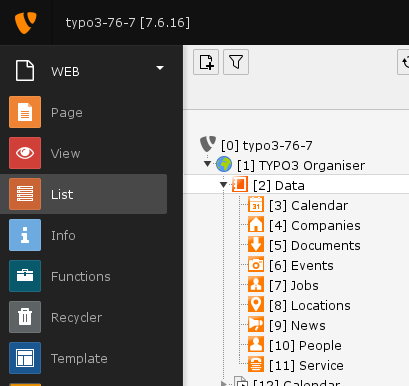409x386 pixels.
Task: Collapse the [1] TYPO3 Organiser node
Action: pos(208,164)
